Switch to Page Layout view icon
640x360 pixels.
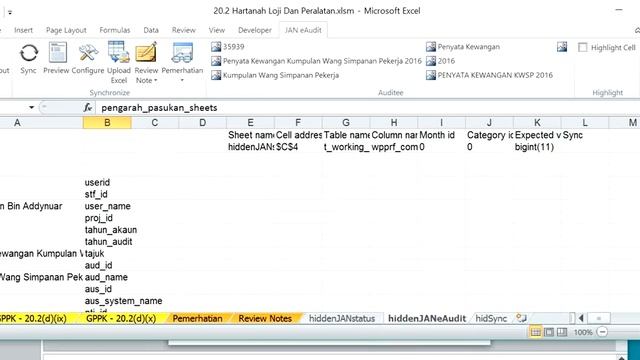549,332
